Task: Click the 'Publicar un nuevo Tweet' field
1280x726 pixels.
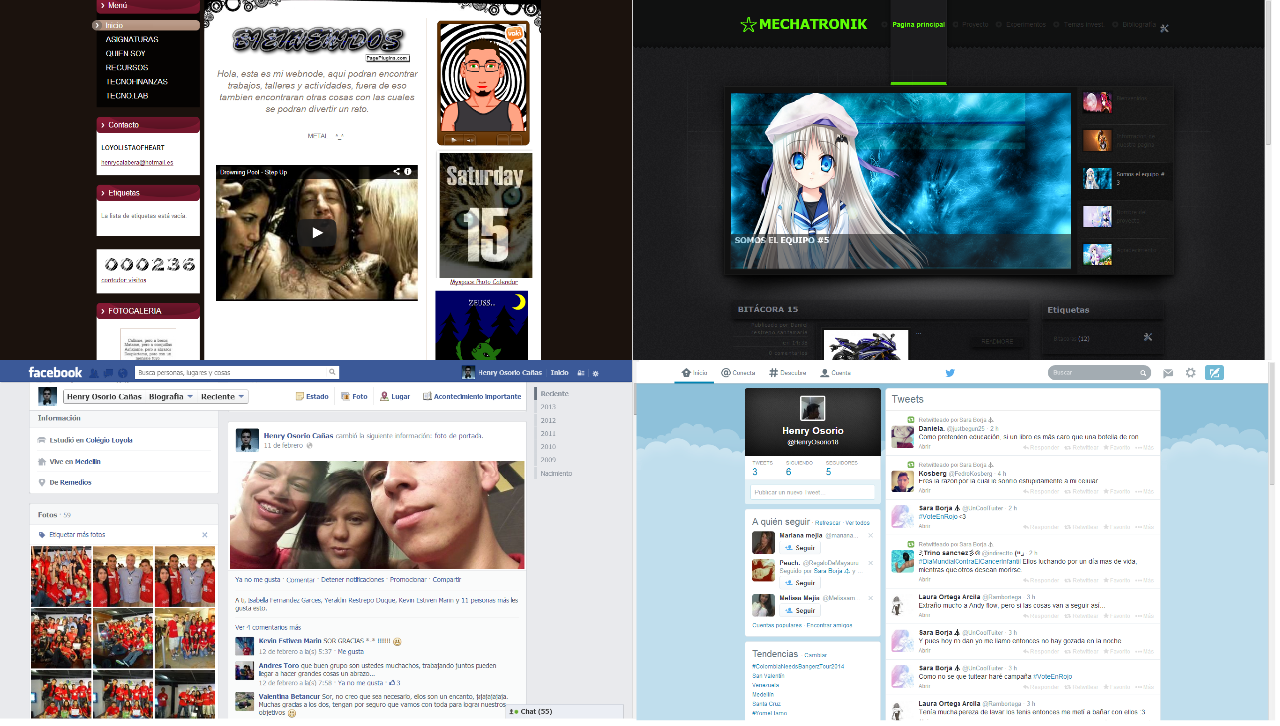Action: 812,492
